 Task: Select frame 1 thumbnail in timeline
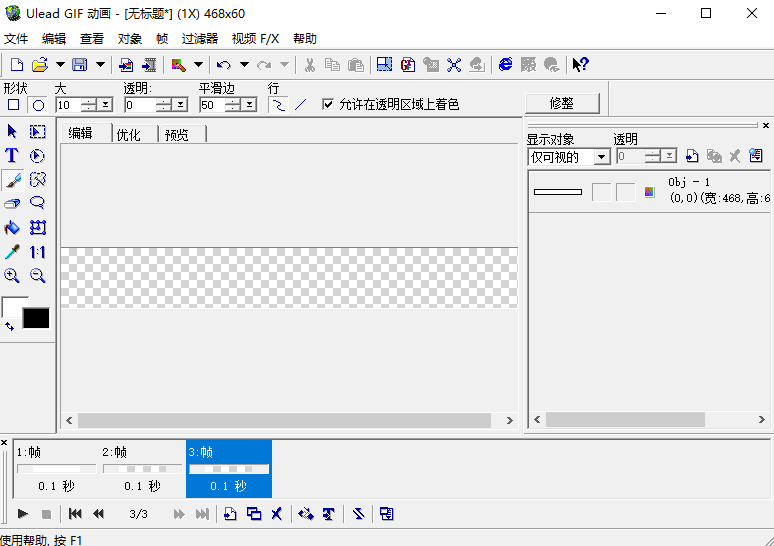click(x=56, y=468)
